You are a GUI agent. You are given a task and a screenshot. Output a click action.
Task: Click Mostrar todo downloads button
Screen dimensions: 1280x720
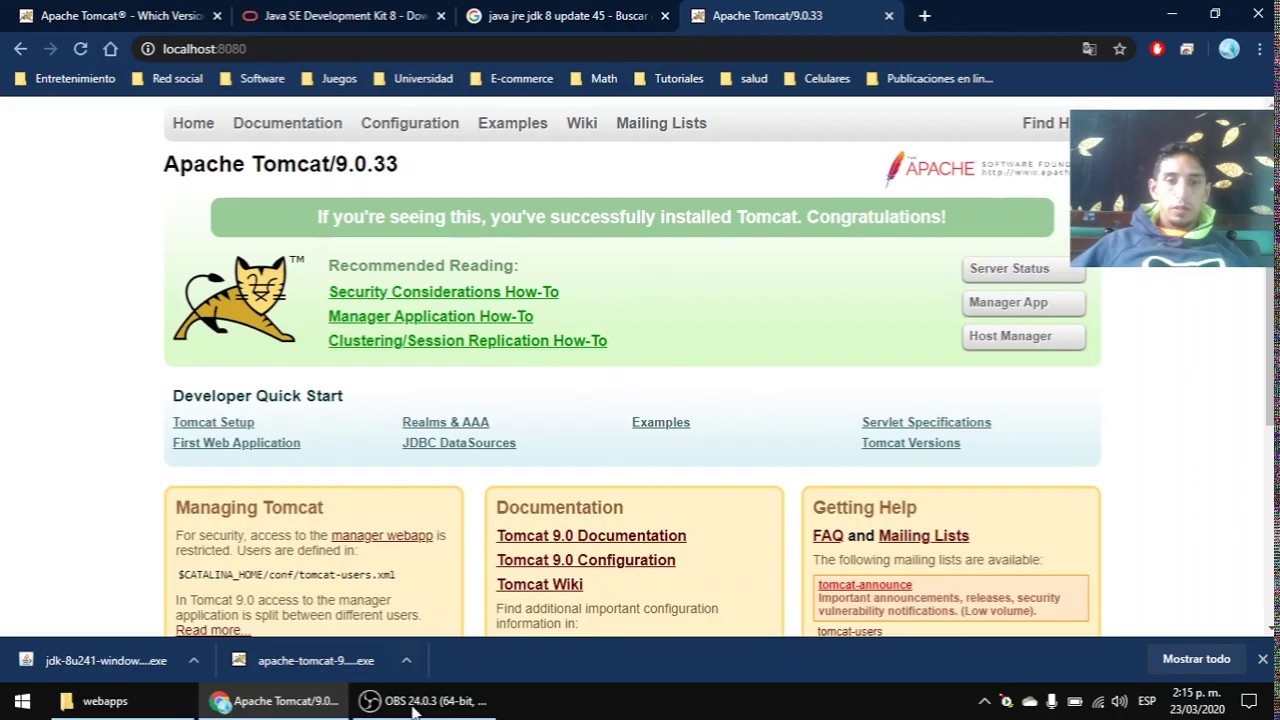pos(1196,659)
